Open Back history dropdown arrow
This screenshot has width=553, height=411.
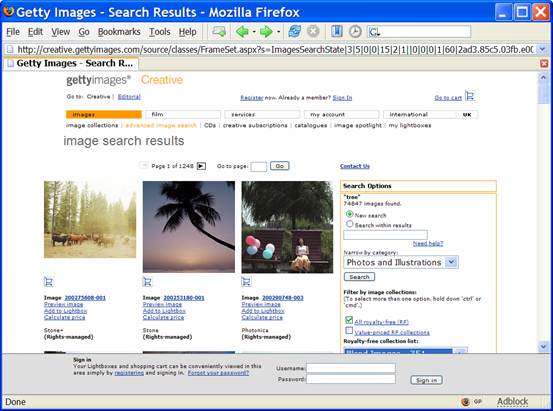[x=254, y=32]
